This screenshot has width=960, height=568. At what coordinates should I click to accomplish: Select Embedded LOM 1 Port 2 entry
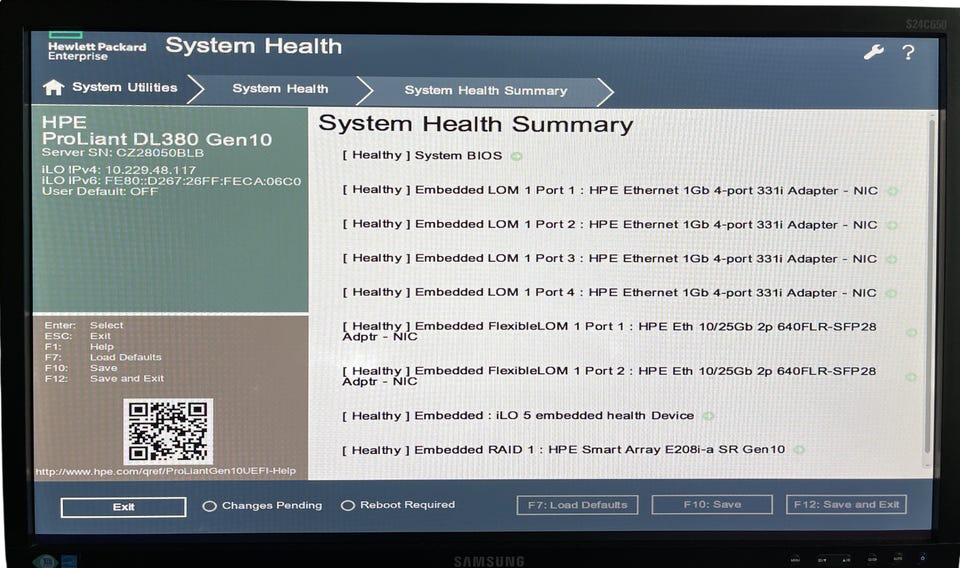pos(610,225)
